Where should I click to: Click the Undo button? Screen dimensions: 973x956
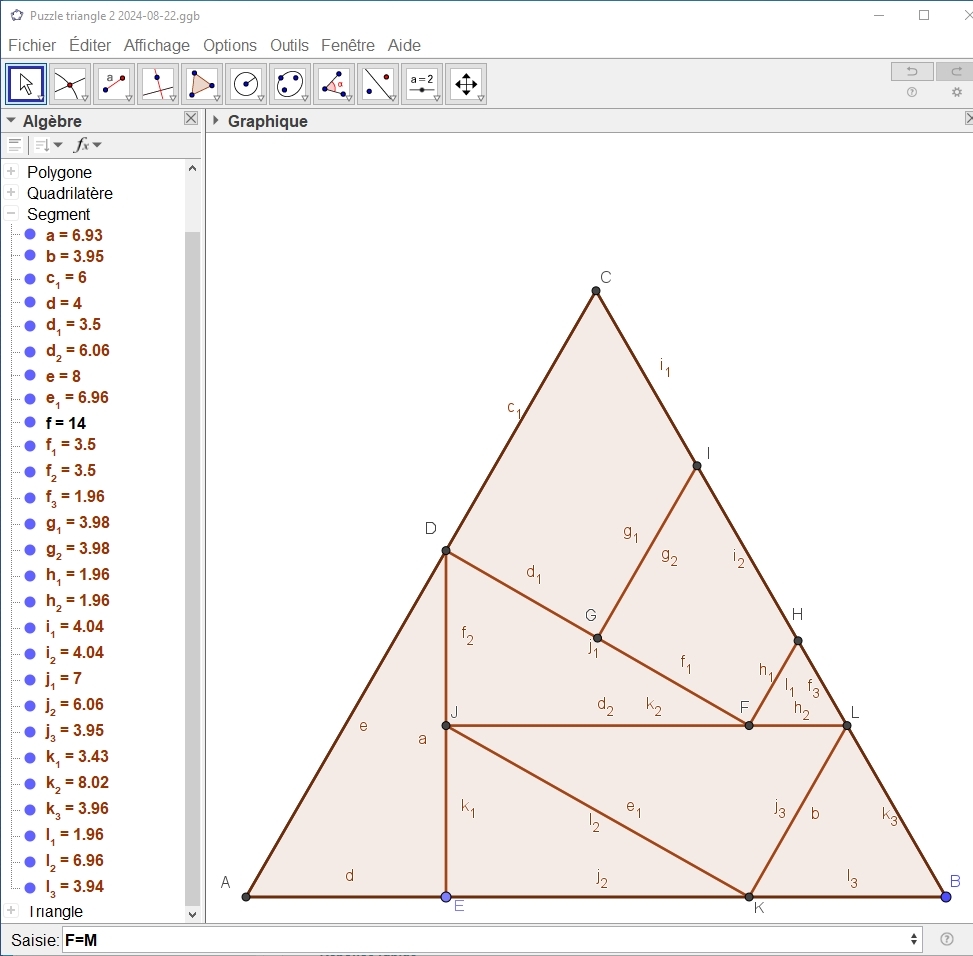coord(911,71)
